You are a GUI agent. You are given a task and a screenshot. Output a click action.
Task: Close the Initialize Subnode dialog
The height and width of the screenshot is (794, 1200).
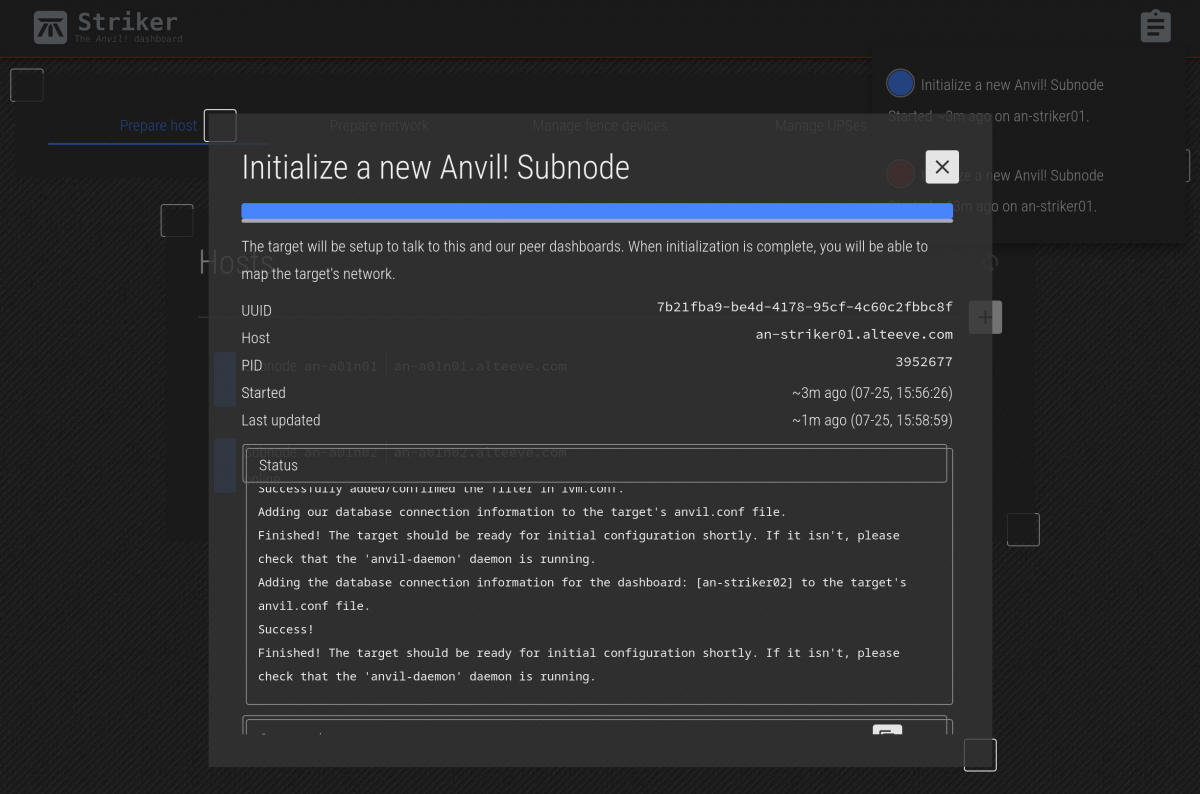[x=942, y=167]
